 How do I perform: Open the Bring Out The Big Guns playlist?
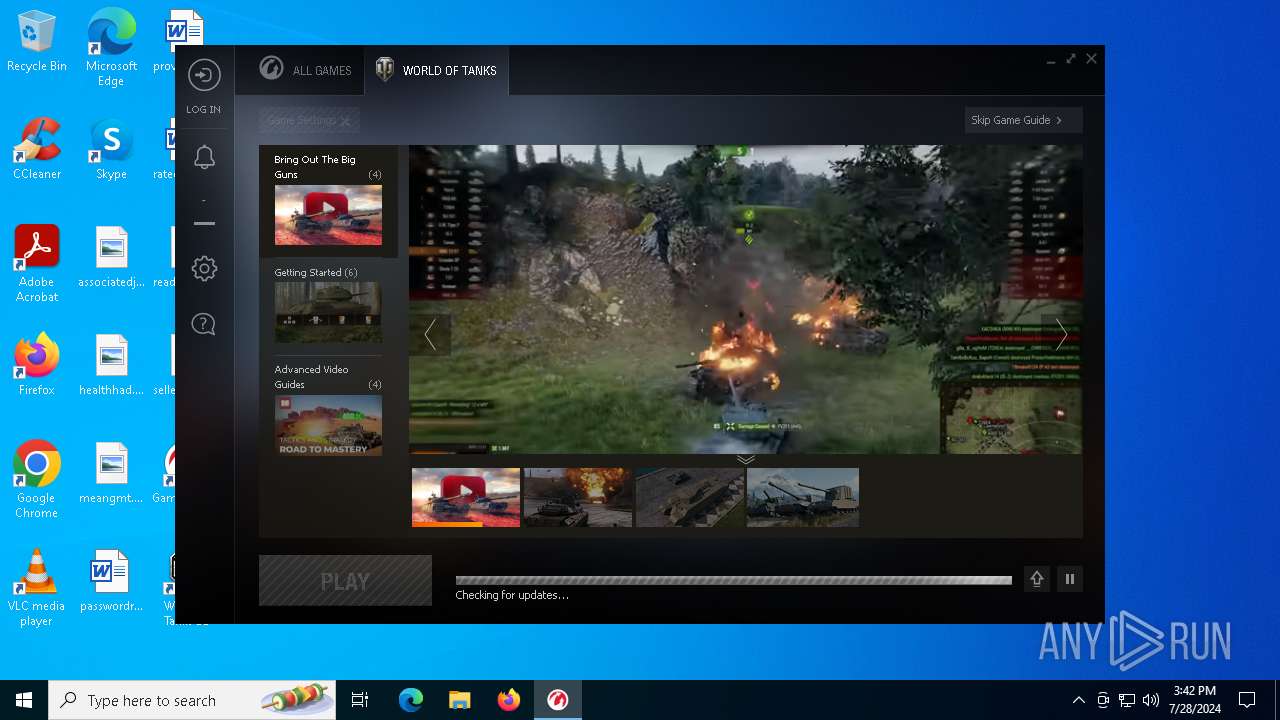(328, 200)
